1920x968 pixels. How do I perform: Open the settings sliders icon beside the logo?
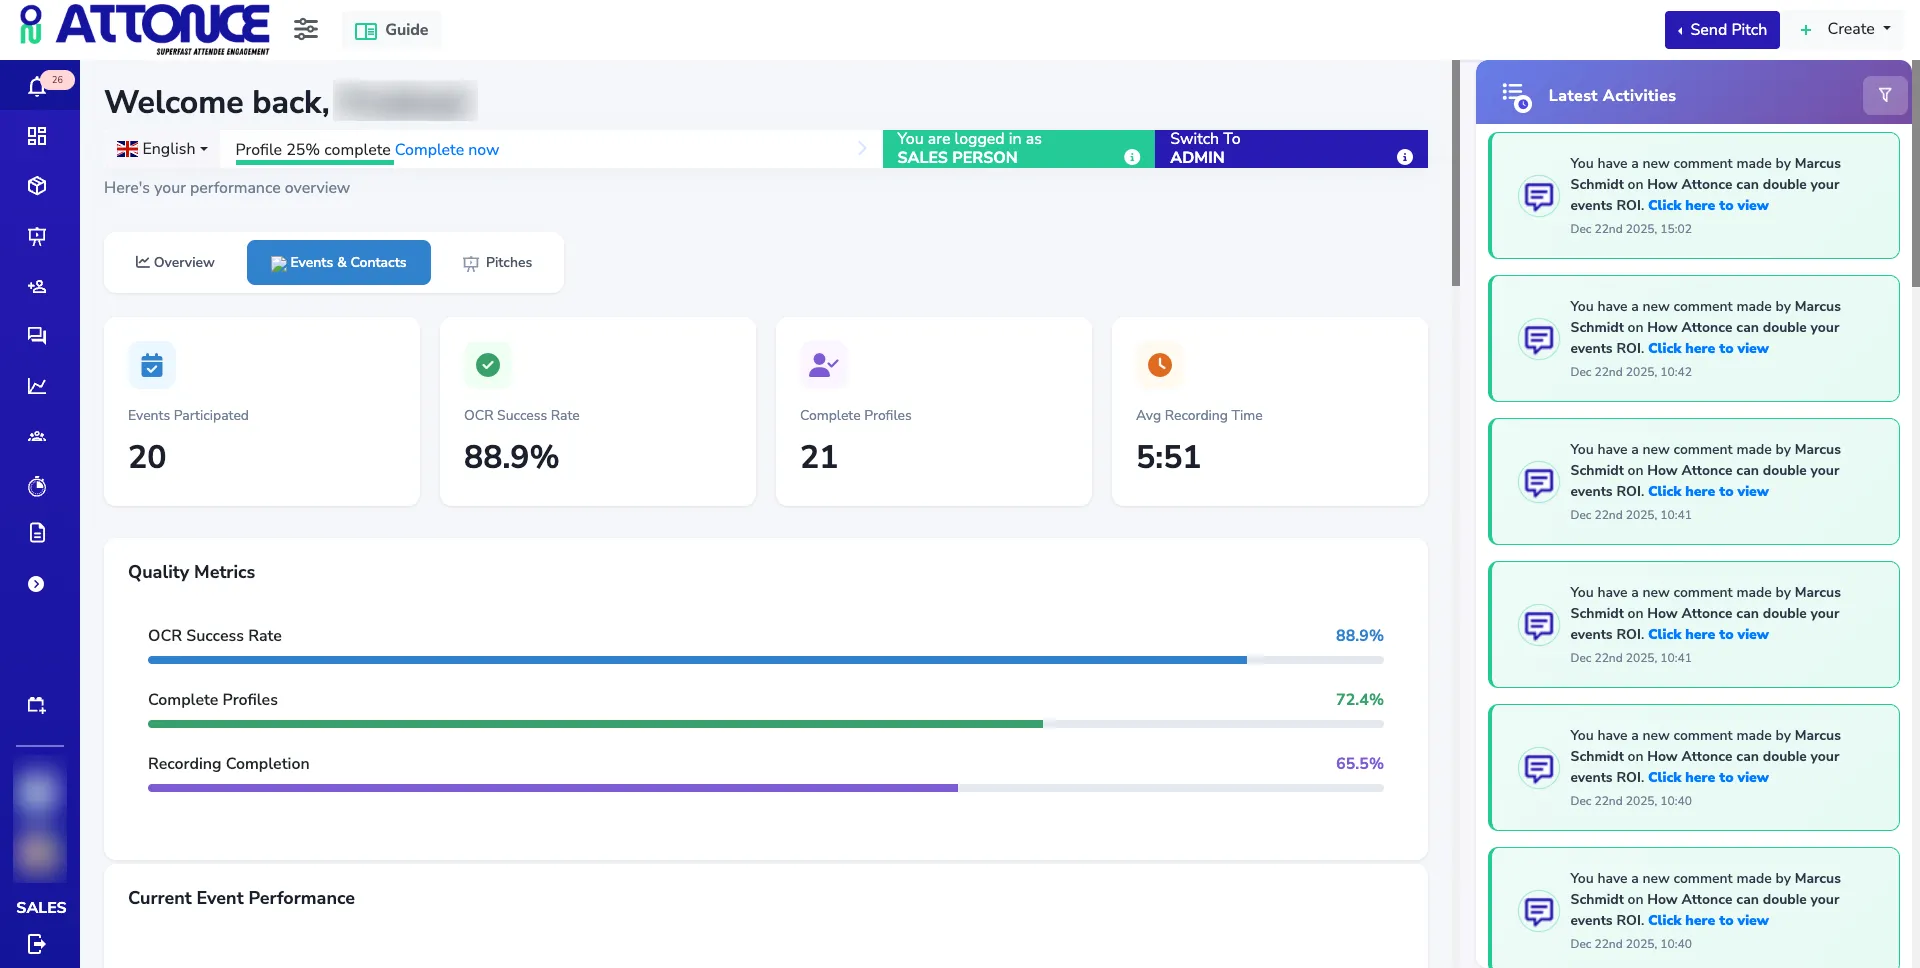pyautogui.click(x=306, y=29)
